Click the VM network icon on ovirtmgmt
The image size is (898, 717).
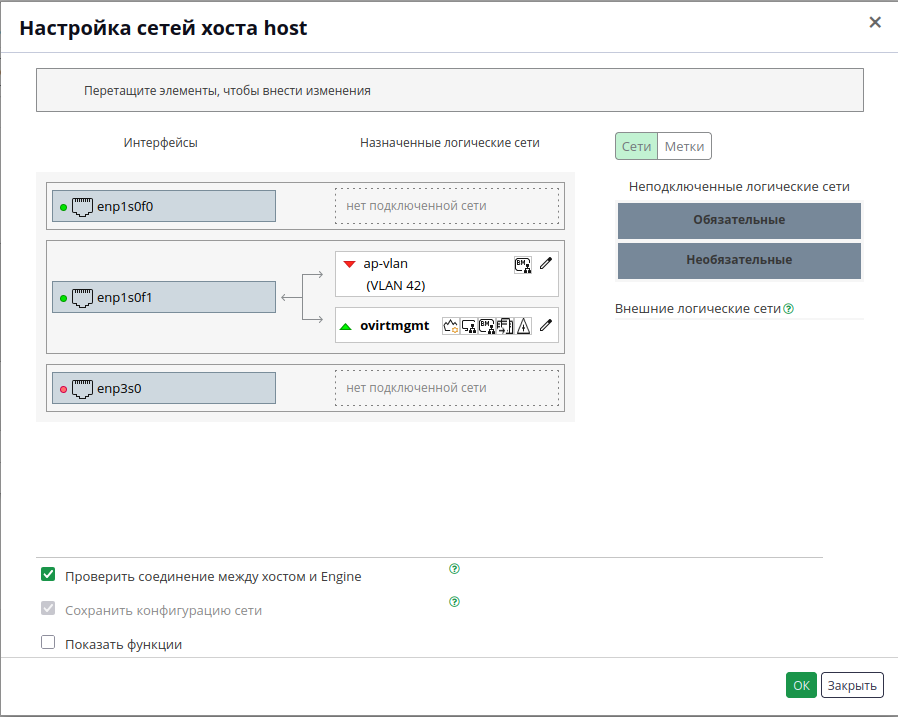pyautogui.click(x=487, y=326)
